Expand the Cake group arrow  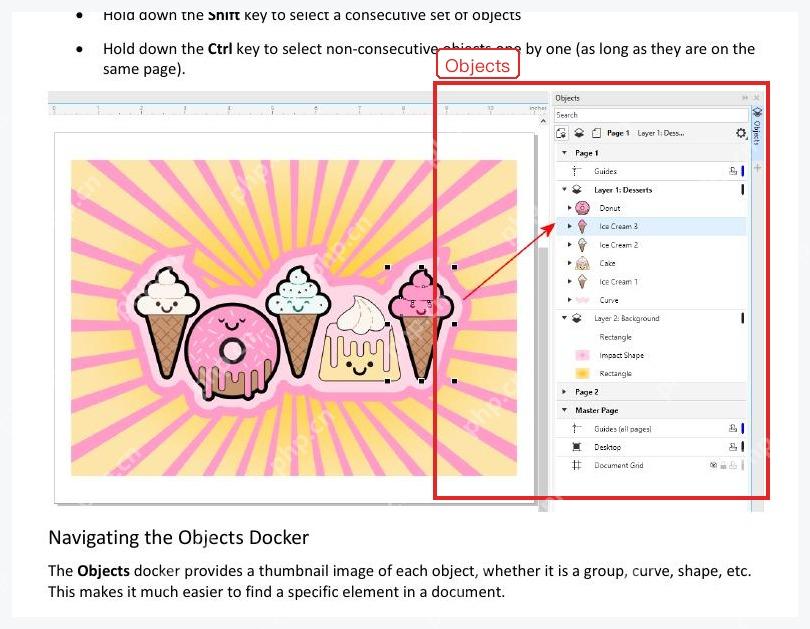tap(570, 263)
